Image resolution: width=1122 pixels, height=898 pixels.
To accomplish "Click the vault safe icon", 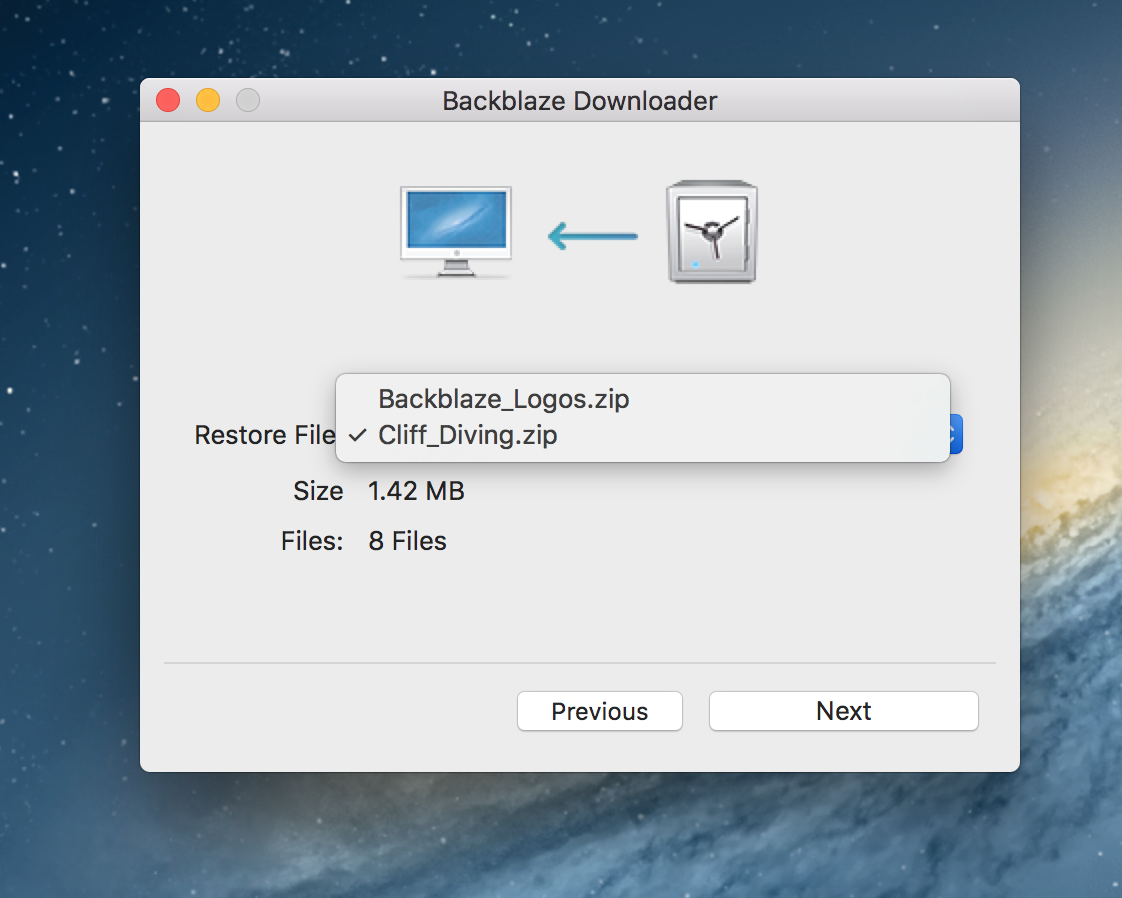I will (712, 232).
